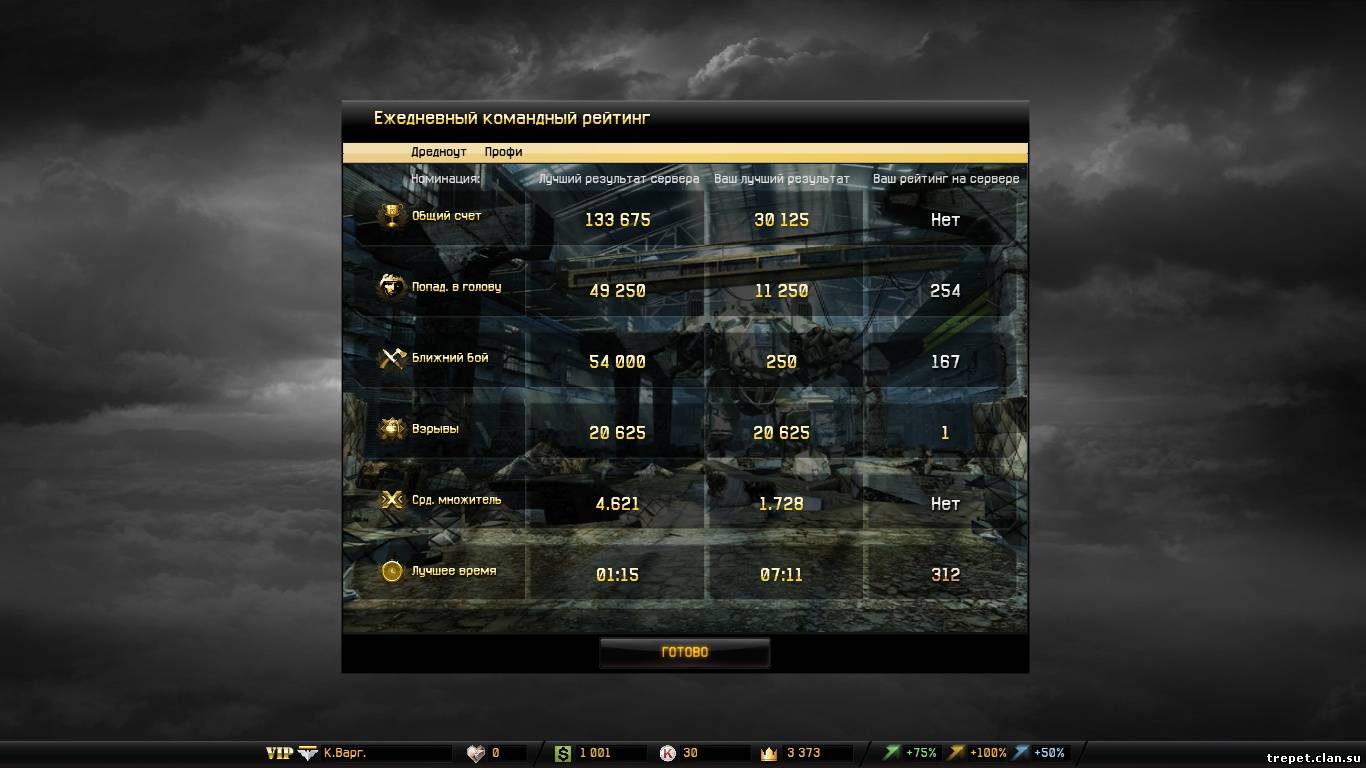Click the green +75% boost arrow icon
Viewport: 1366px width, 768px height.
pos(891,753)
